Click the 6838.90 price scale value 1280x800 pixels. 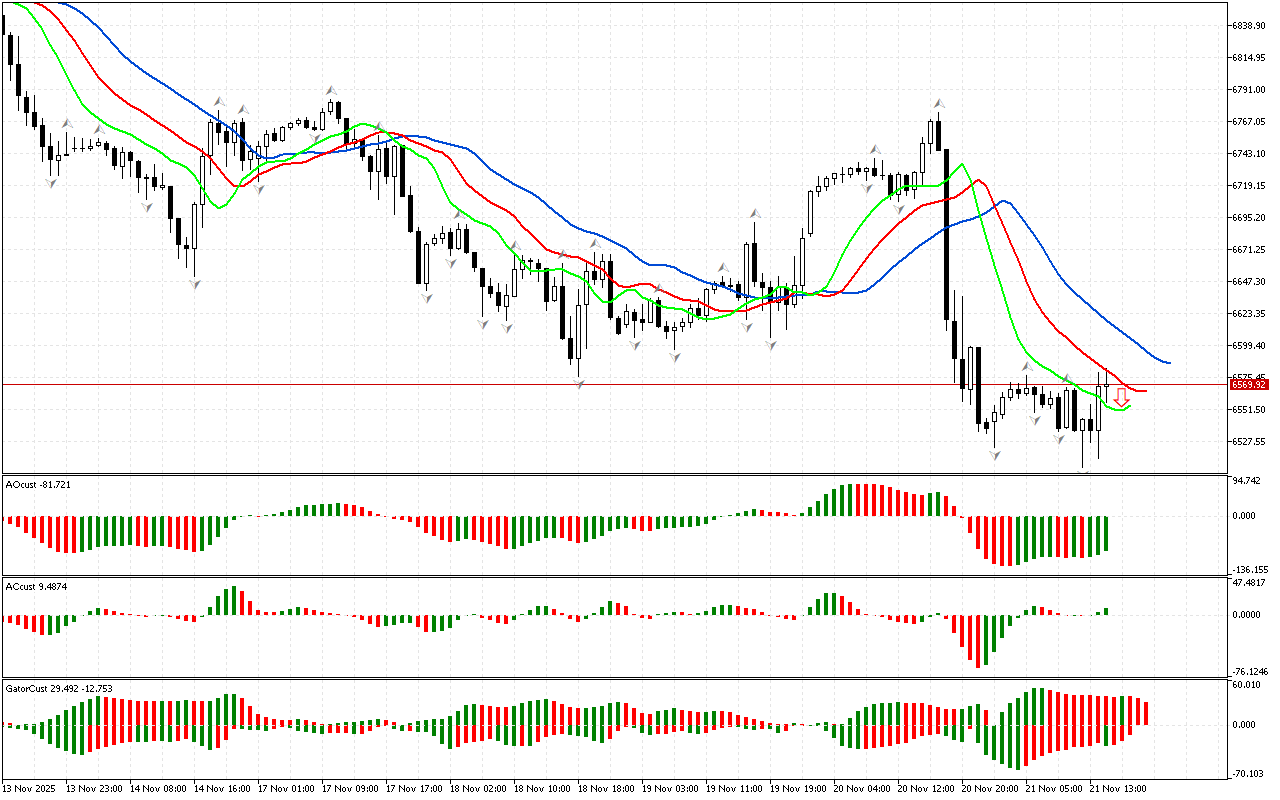[1250, 25]
